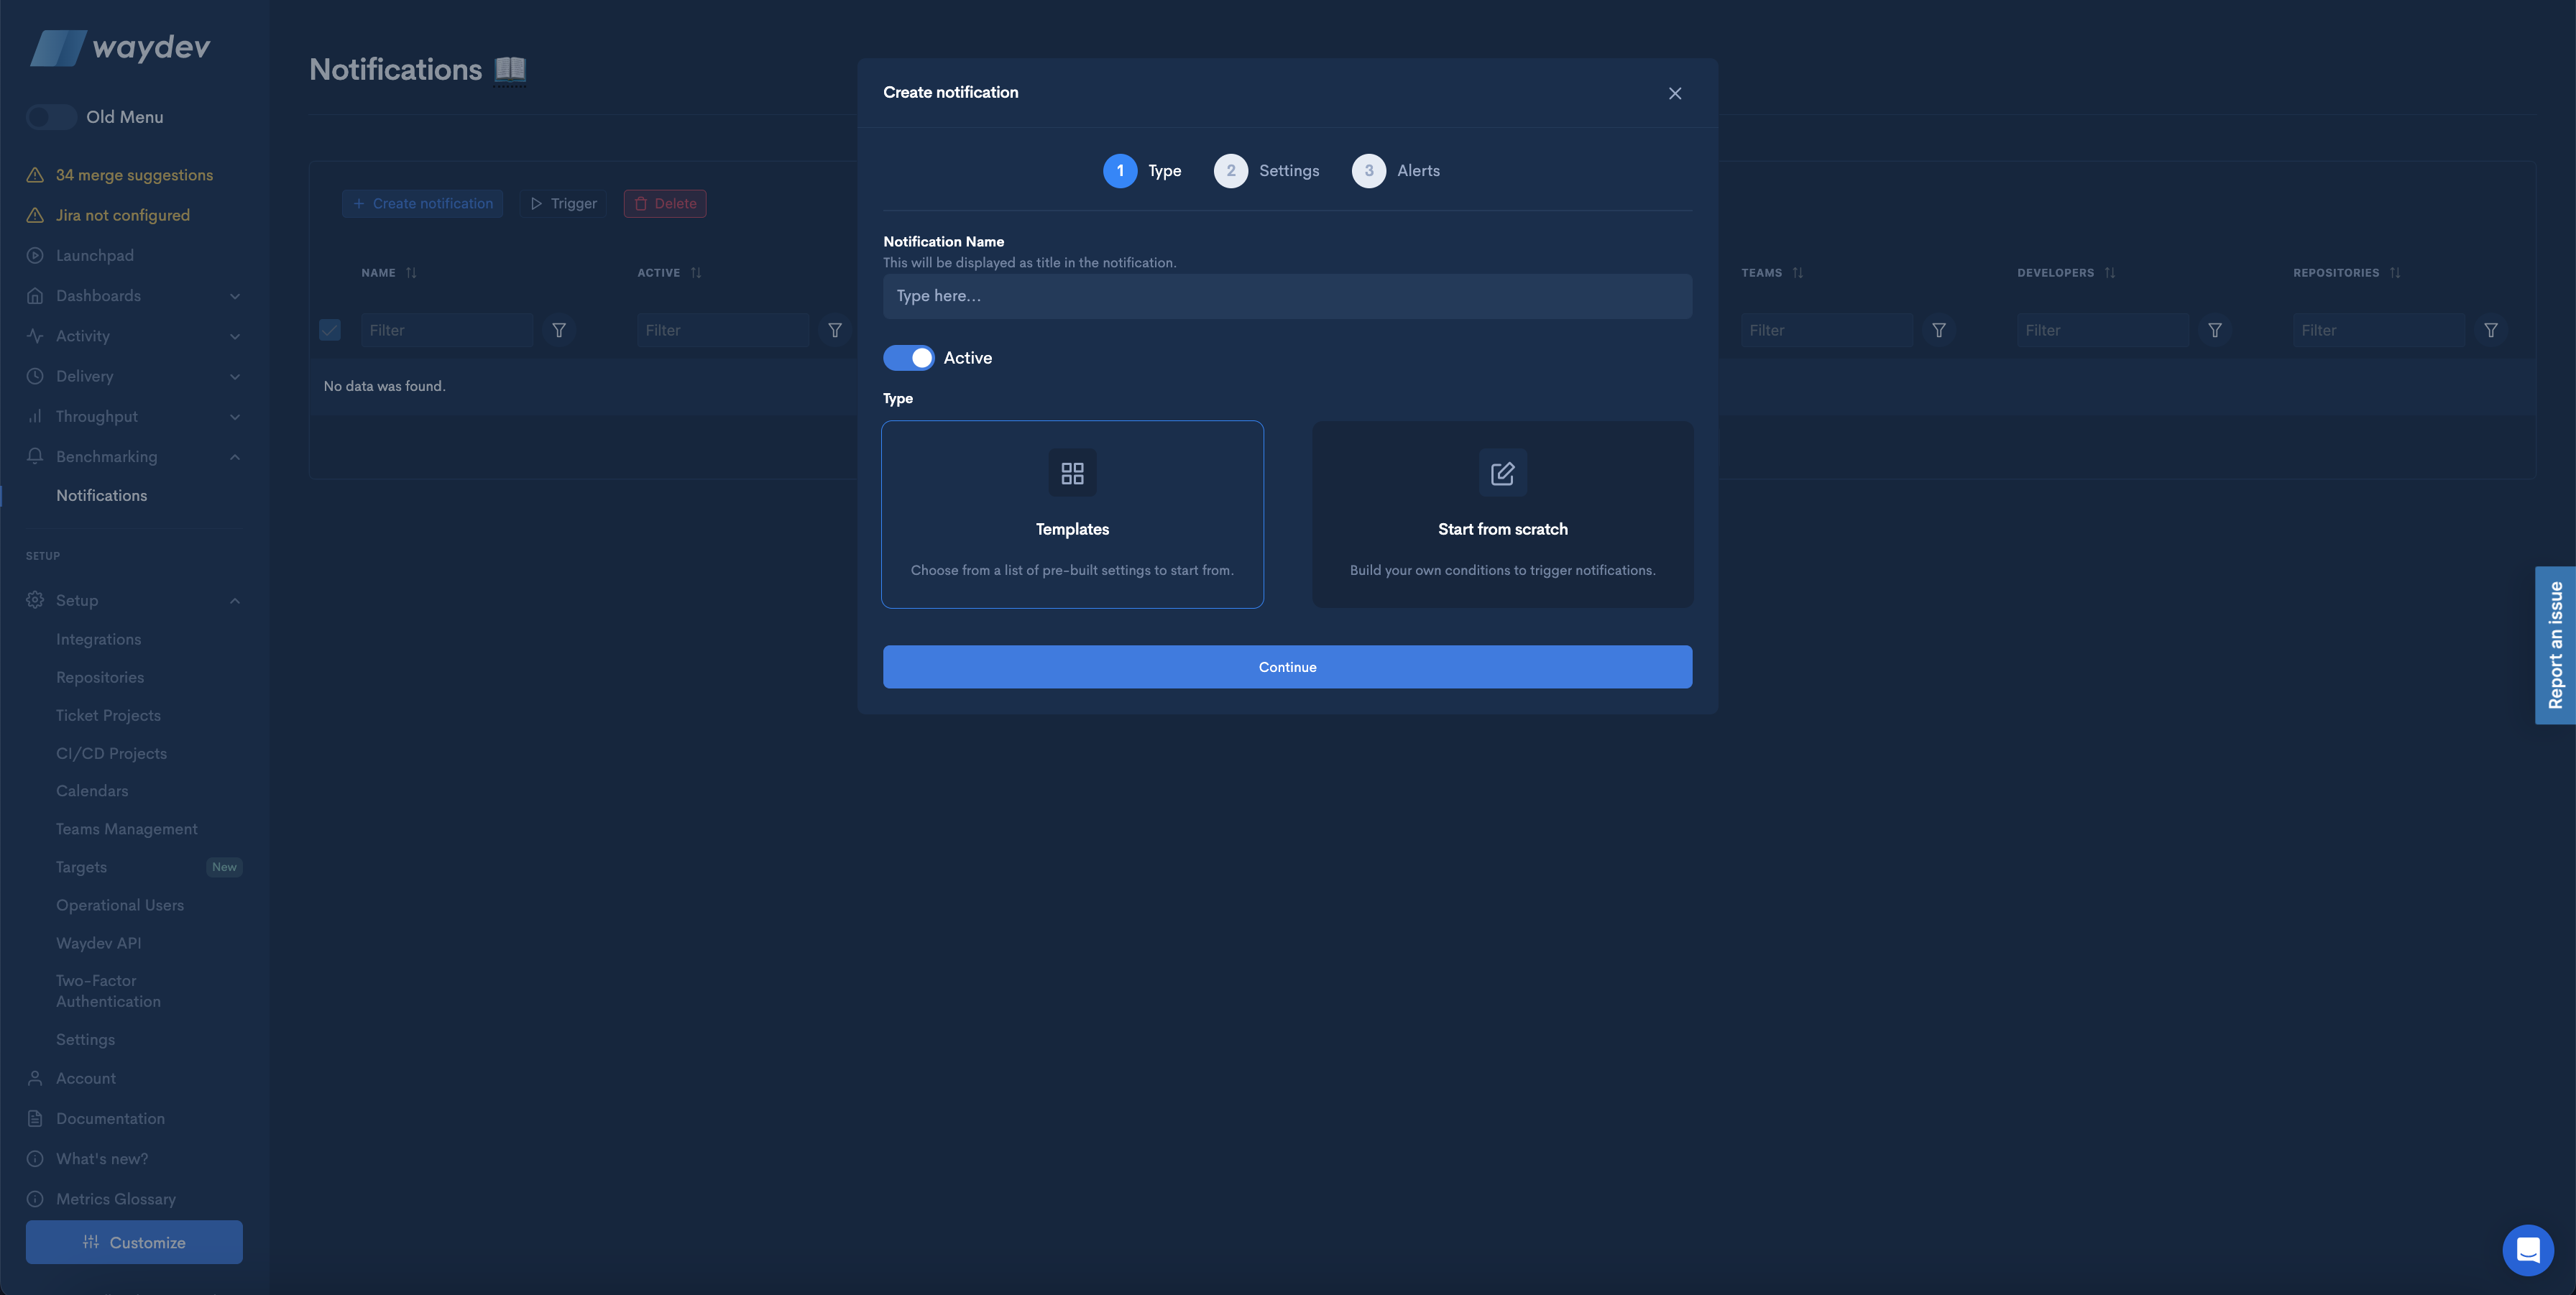Click the Notification Name input field
Image resolution: width=2576 pixels, height=1295 pixels.
click(x=1287, y=296)
